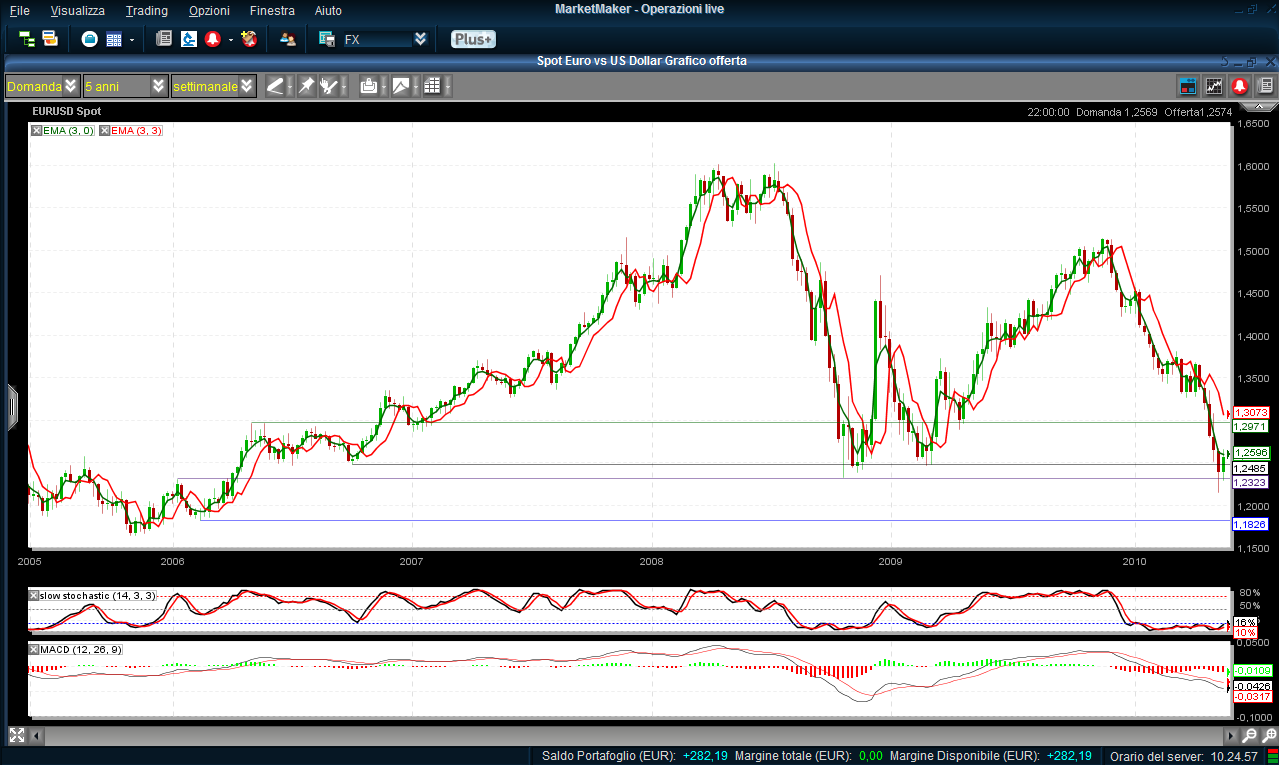Viewport: 1279px width, 765px height.
Task: Click the fit-chart expand icon at bottom left
Action: click(x=17, y=735)
